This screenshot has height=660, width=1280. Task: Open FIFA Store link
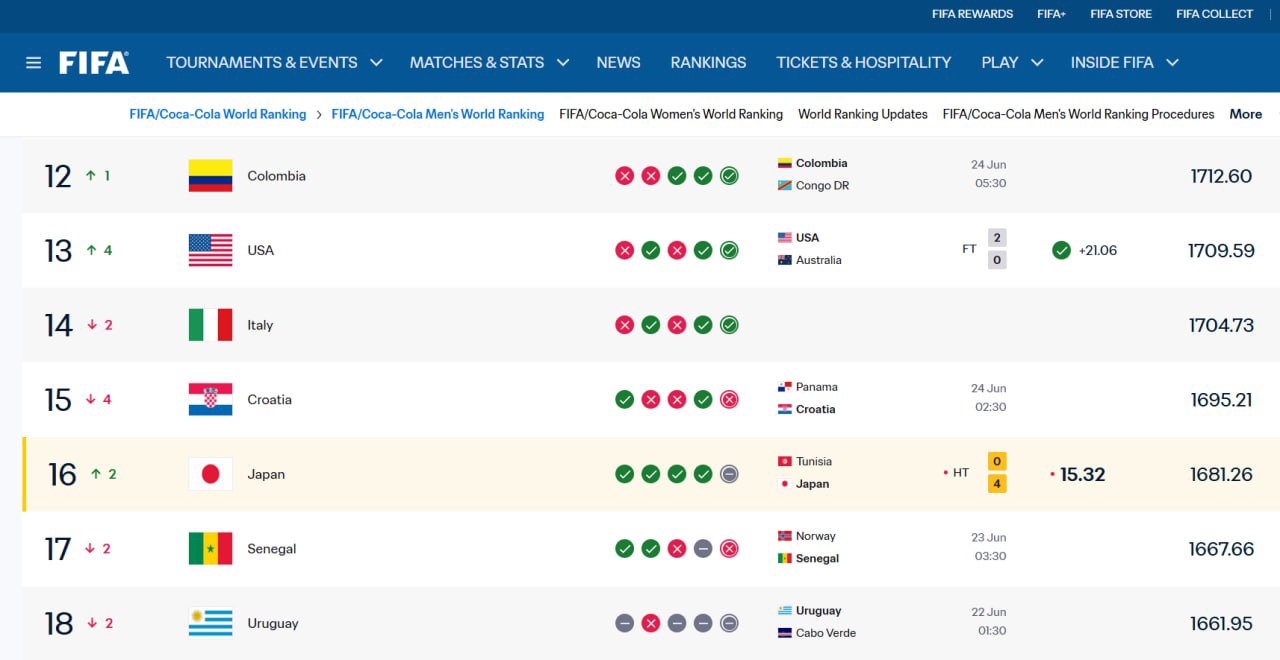click(x=1121, y=14)
